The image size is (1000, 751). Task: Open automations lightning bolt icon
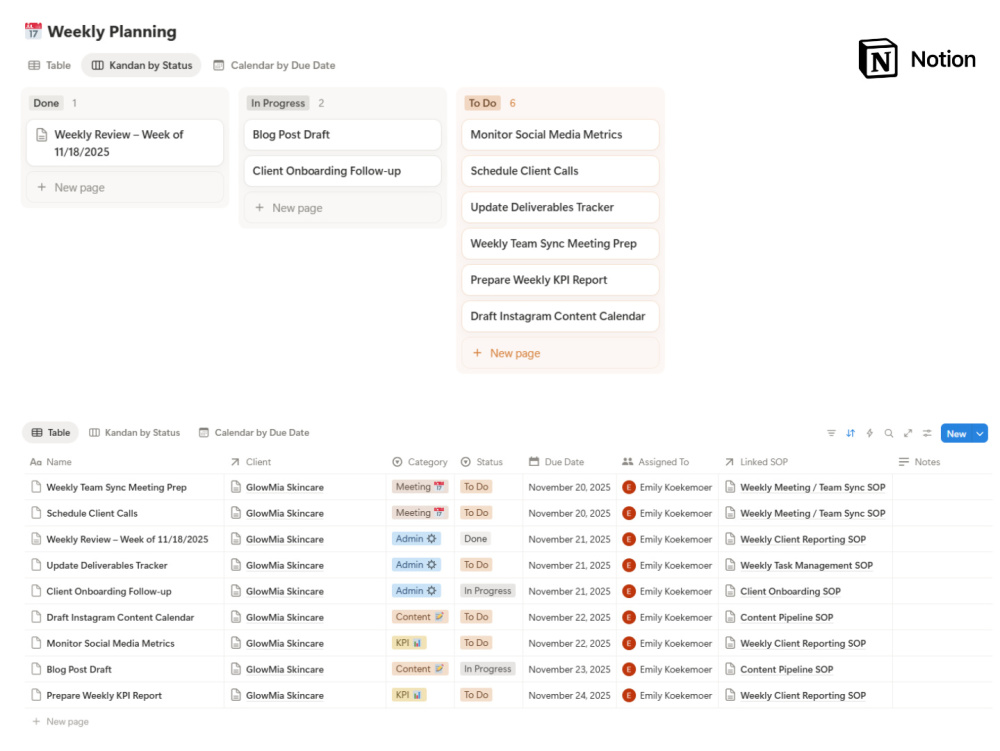tap(869, 434)
